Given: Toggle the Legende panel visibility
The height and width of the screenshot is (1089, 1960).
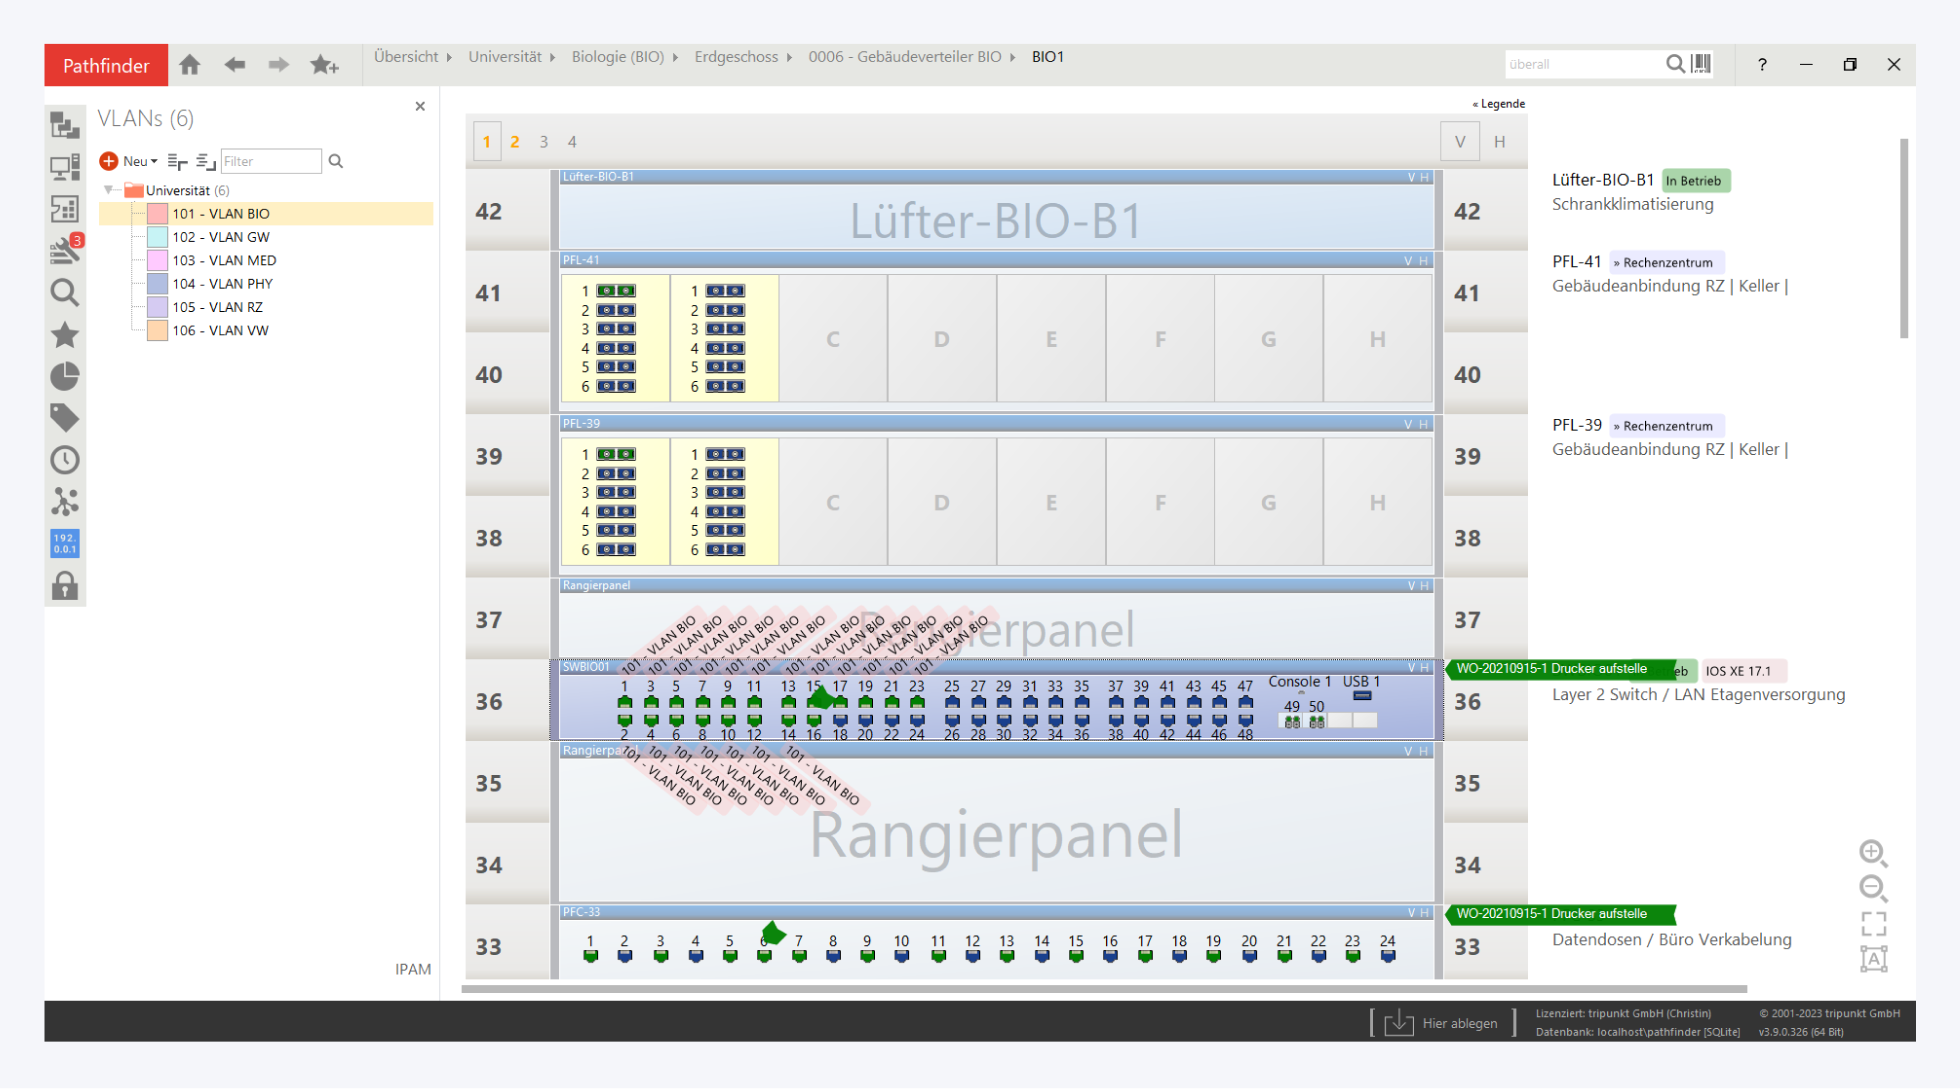Looking at the screenshot, I should 1498,104.
